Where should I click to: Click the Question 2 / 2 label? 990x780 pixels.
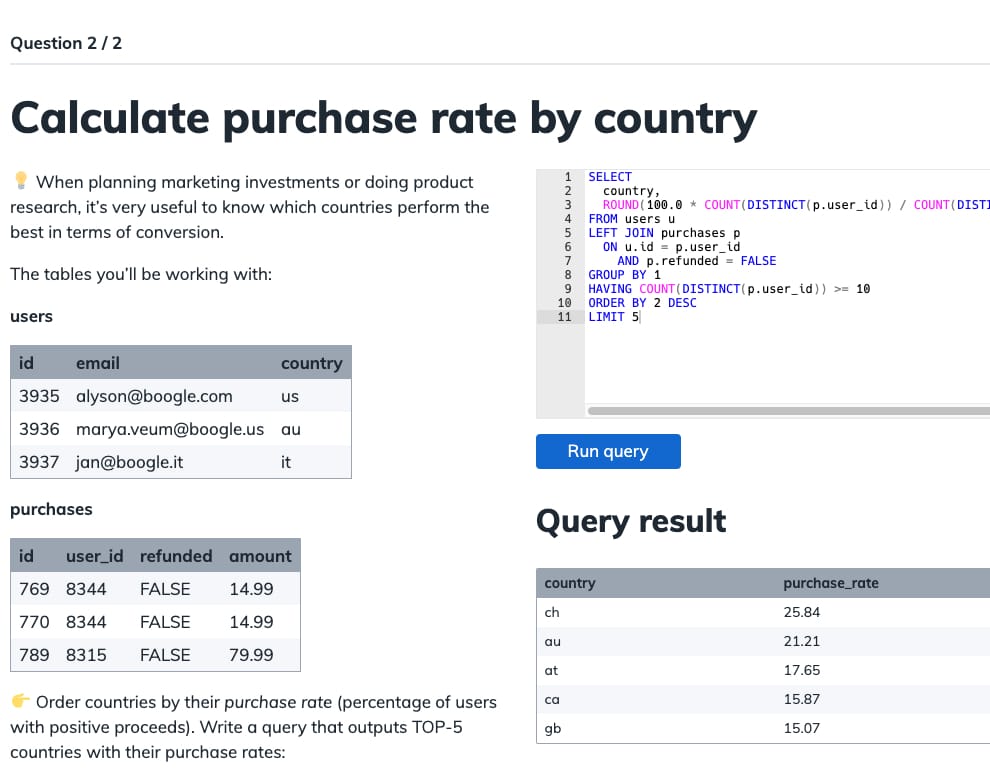[x=66, y=43]
